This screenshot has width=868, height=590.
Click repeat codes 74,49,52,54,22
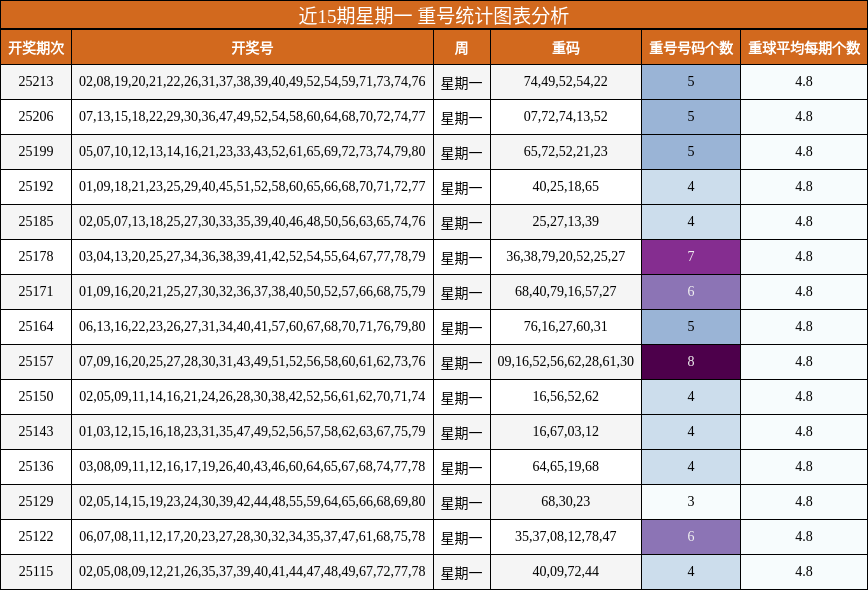[566, 81]
